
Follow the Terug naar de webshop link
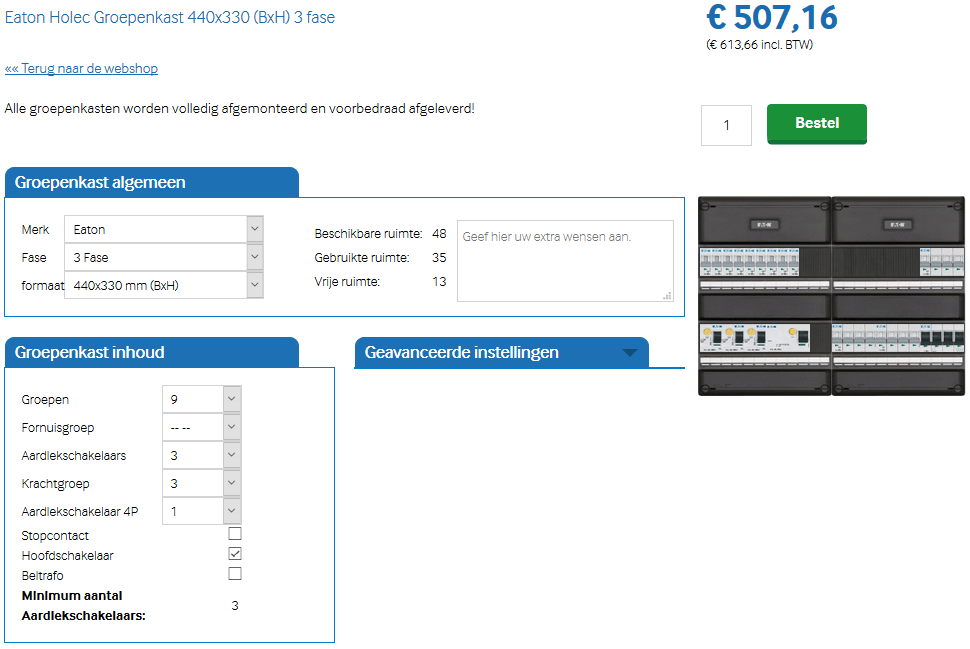(x=81, y=68)
